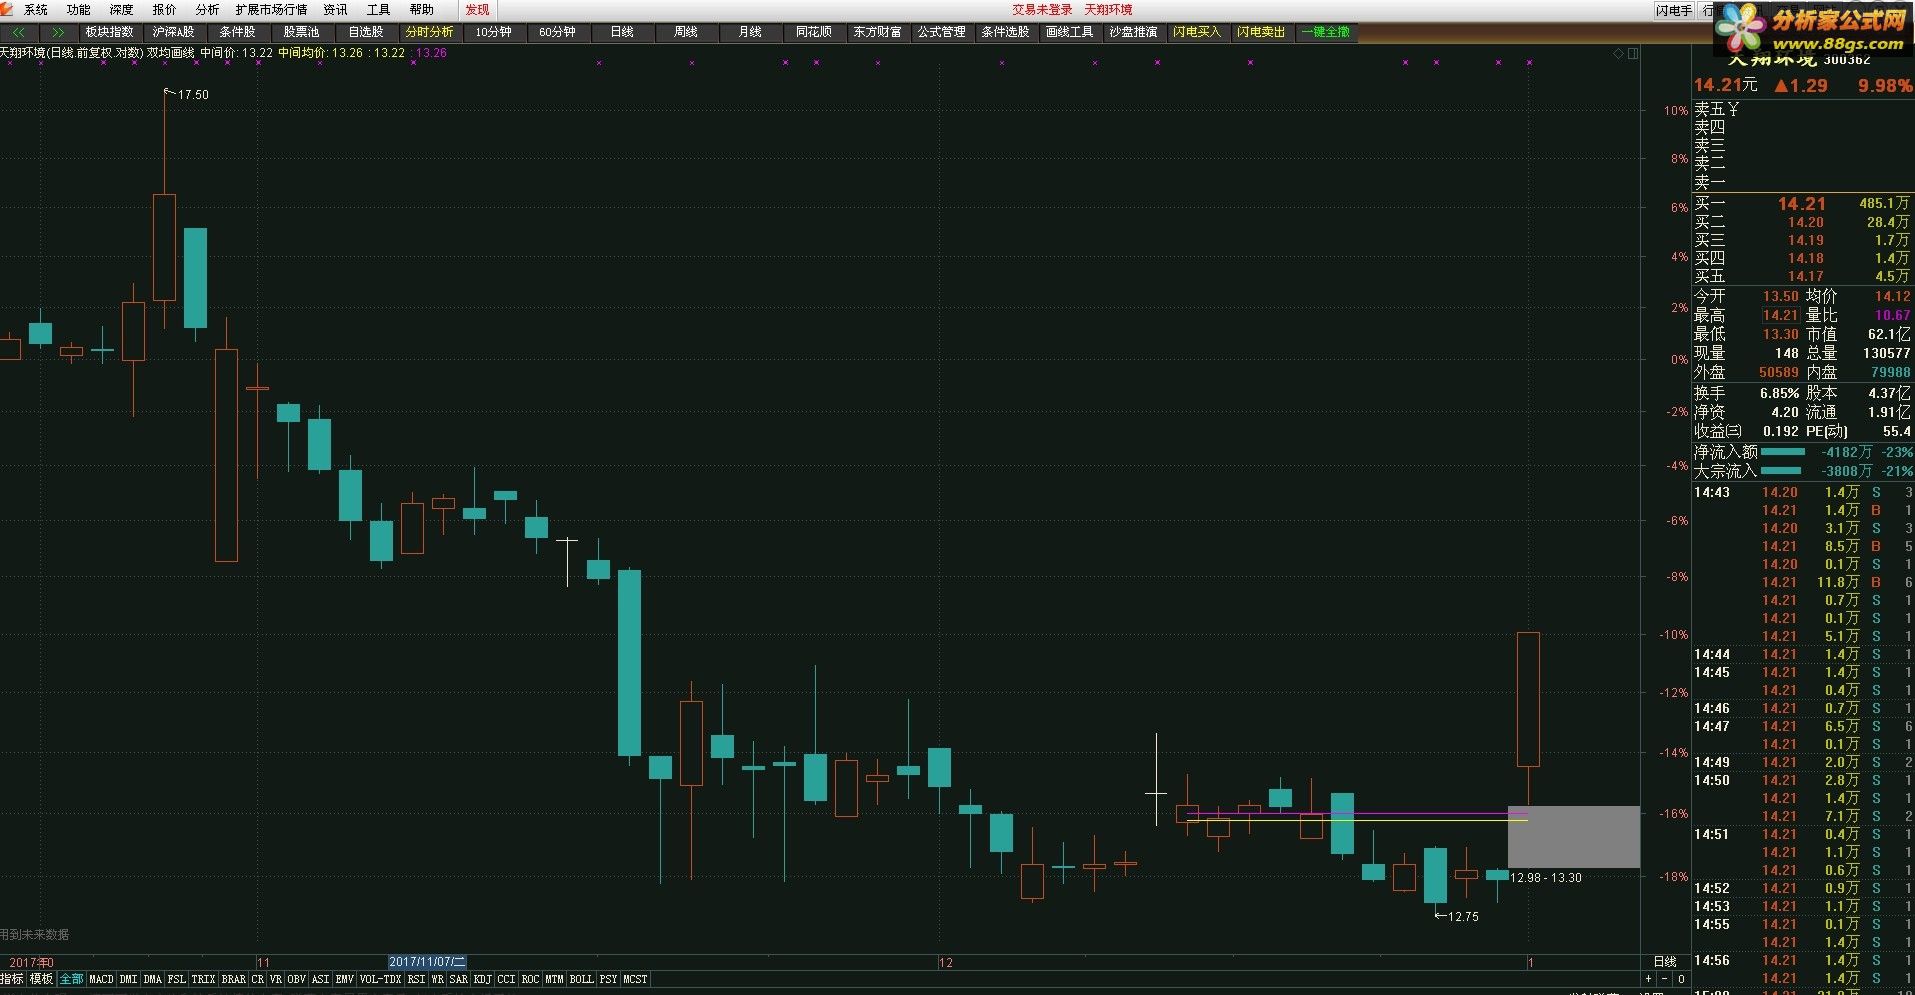1915x995 pixels.
Task: Select the KDJ indicator tab
Action: tap(482, 979)
